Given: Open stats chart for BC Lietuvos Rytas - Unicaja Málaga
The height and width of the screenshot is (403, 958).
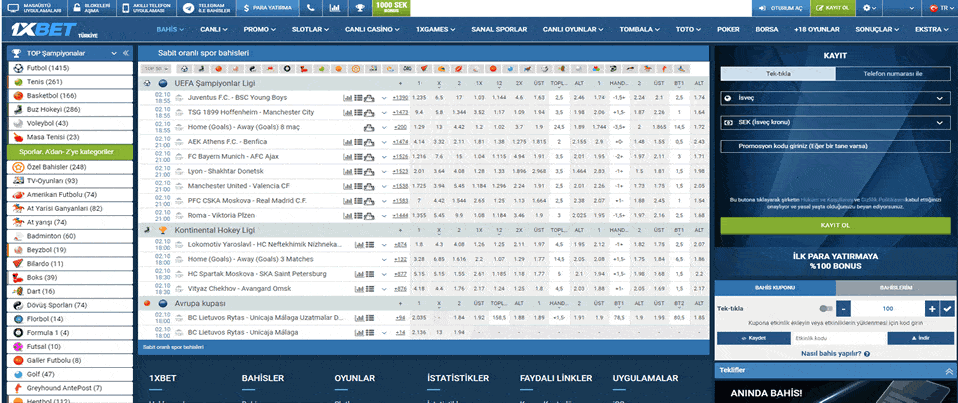Looking at the screenshot, I should tap(359, 333).
